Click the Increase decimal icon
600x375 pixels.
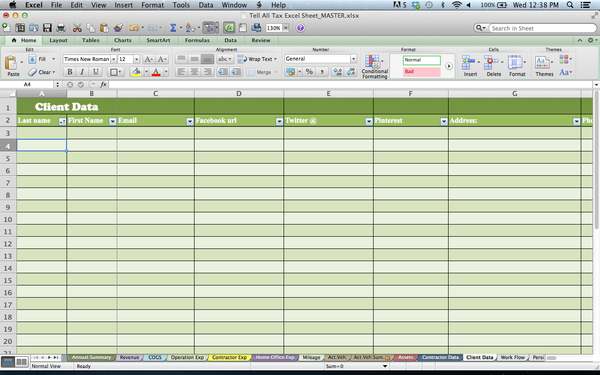point(338,72)
